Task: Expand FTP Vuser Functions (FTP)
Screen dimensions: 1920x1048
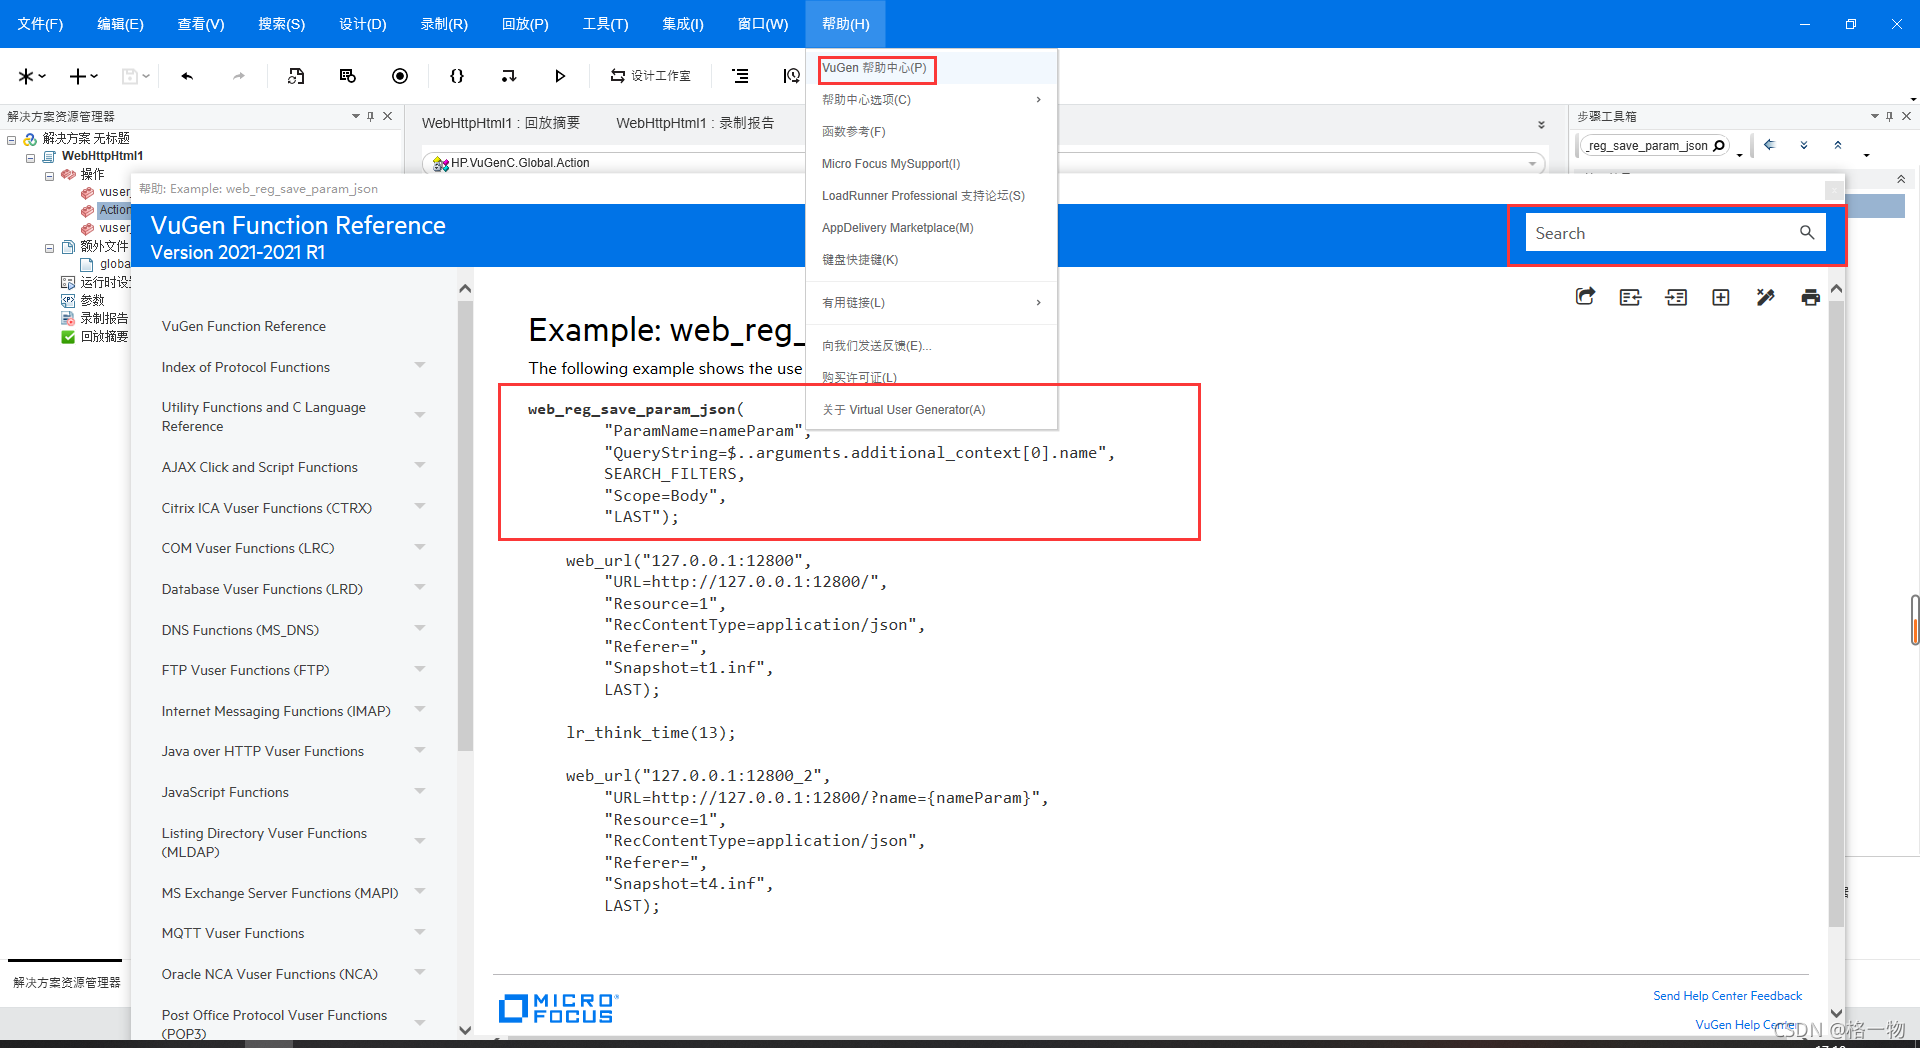Action: [x=420, y=668]
